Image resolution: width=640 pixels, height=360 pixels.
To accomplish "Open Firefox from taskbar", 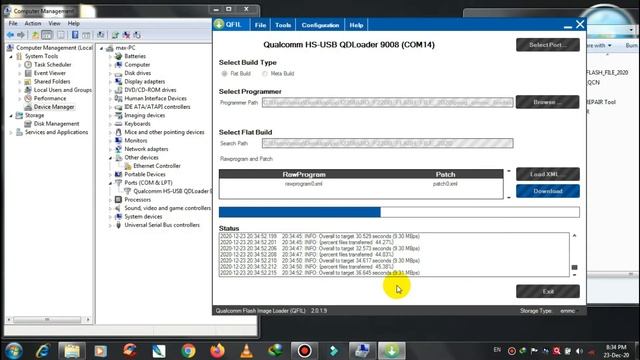I will click(217, 351).
